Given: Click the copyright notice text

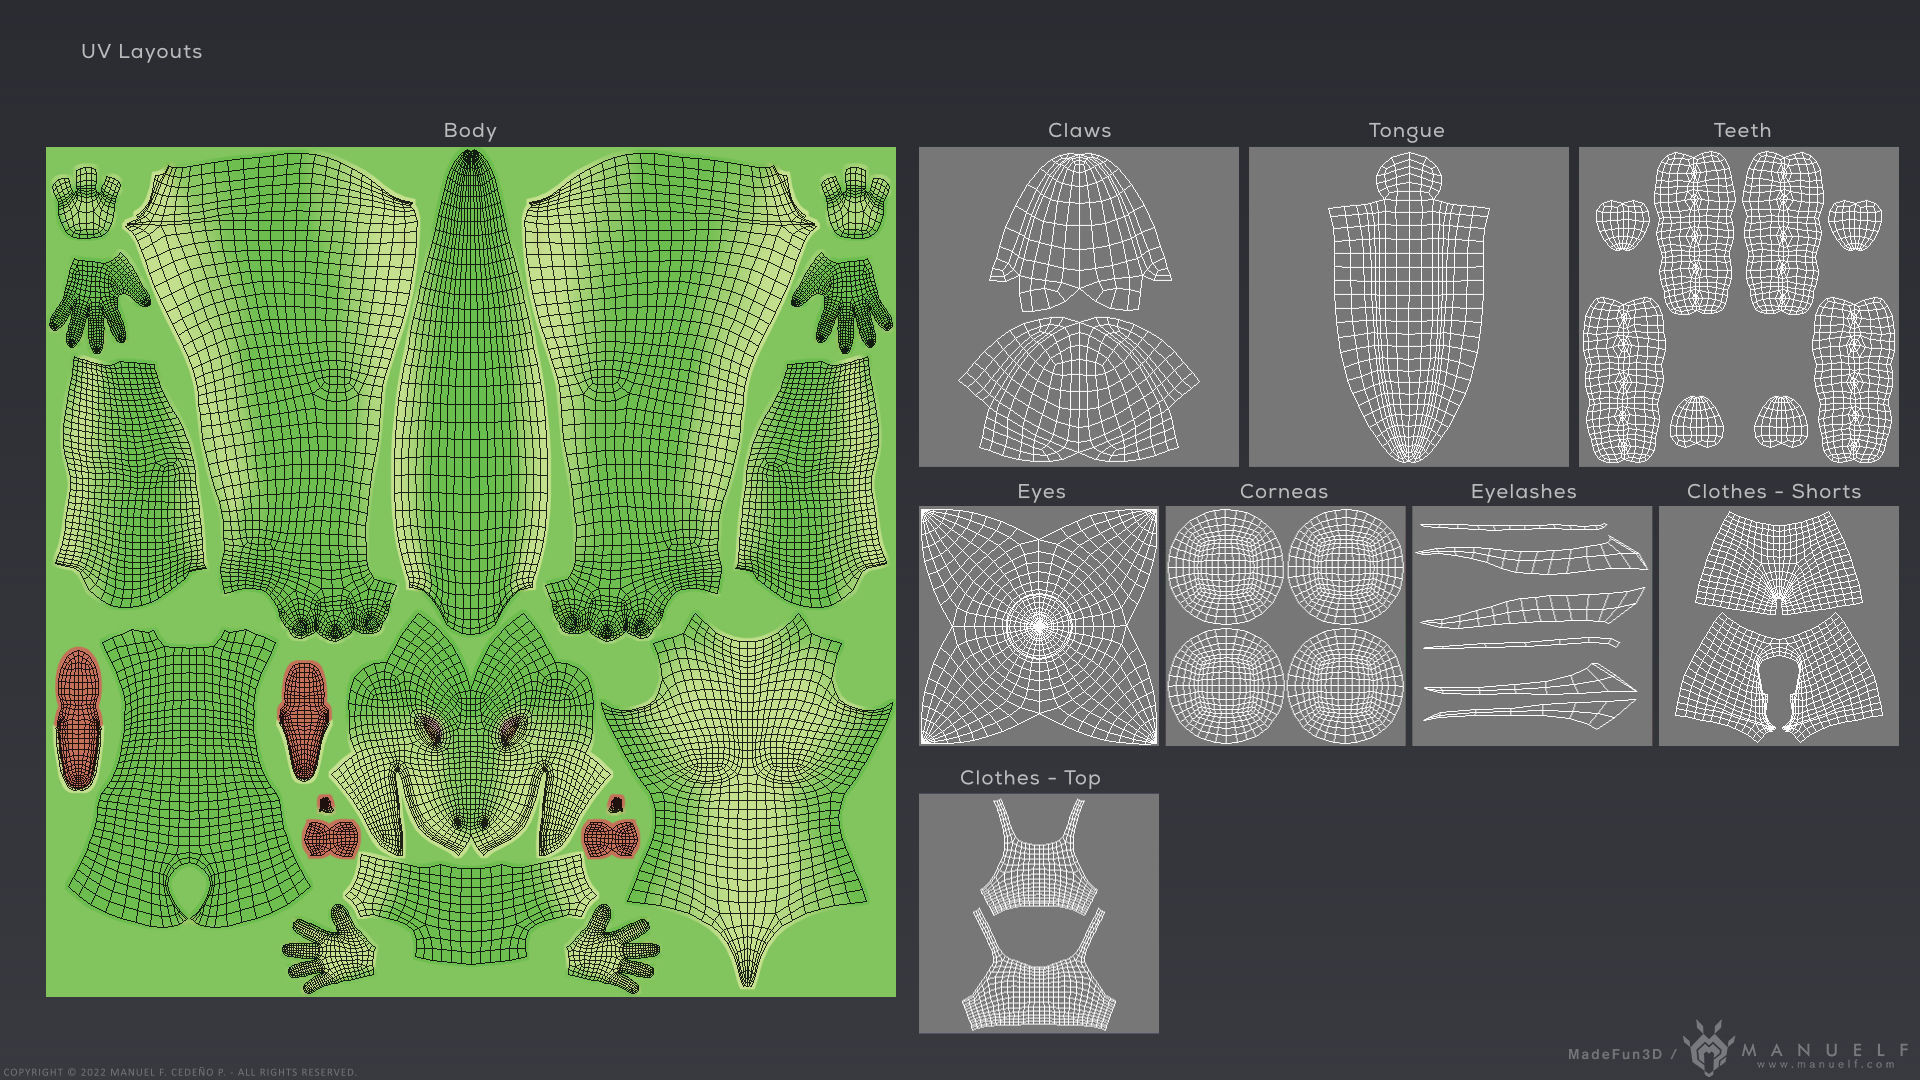Looking at the screenshot, I should click(x=180, y=1072).
